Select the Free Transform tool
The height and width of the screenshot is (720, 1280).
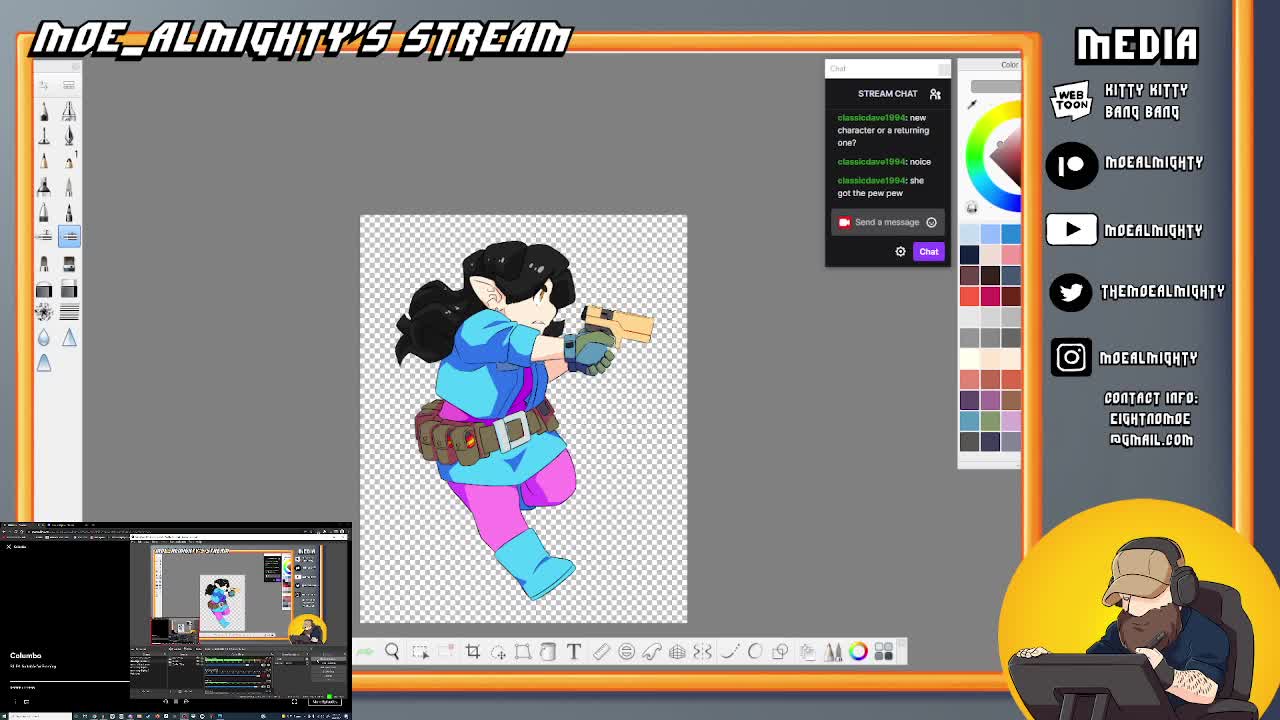tap(523, 652)
